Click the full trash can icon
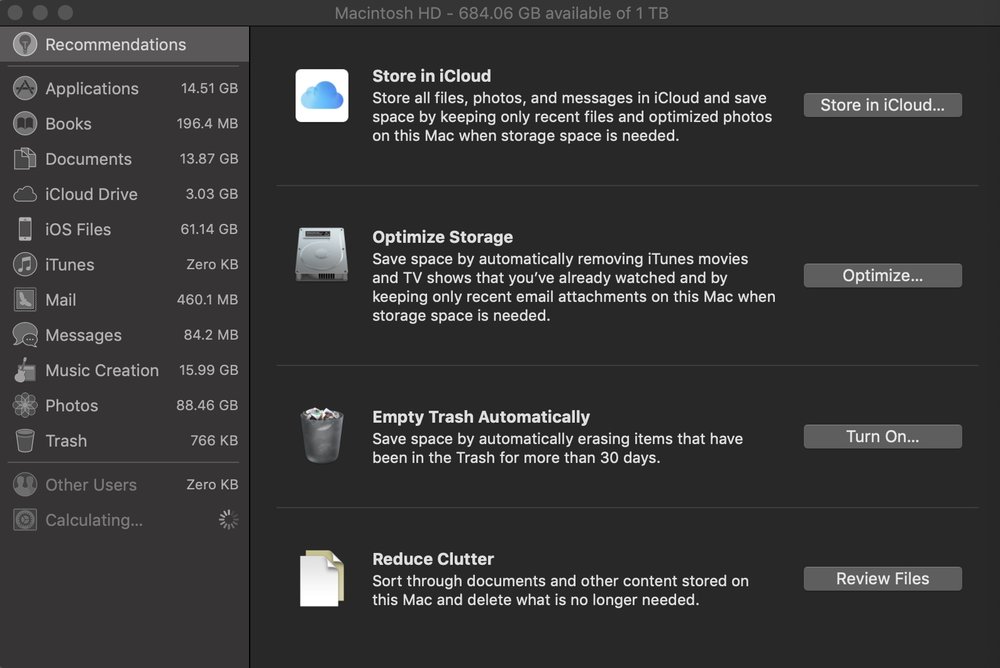Image resolution: width=1000 pixels, height=668 pixels. pyautogui.click(x=321, y=435)
